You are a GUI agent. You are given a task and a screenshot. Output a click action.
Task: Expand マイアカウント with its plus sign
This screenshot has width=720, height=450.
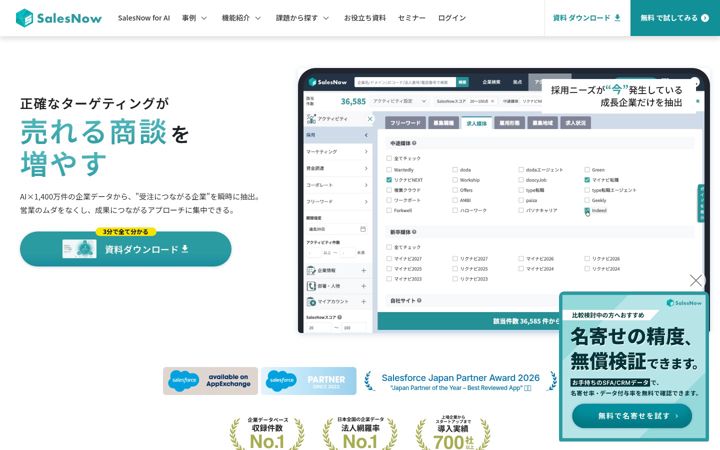pyautogui.click(x=364, y=302)
